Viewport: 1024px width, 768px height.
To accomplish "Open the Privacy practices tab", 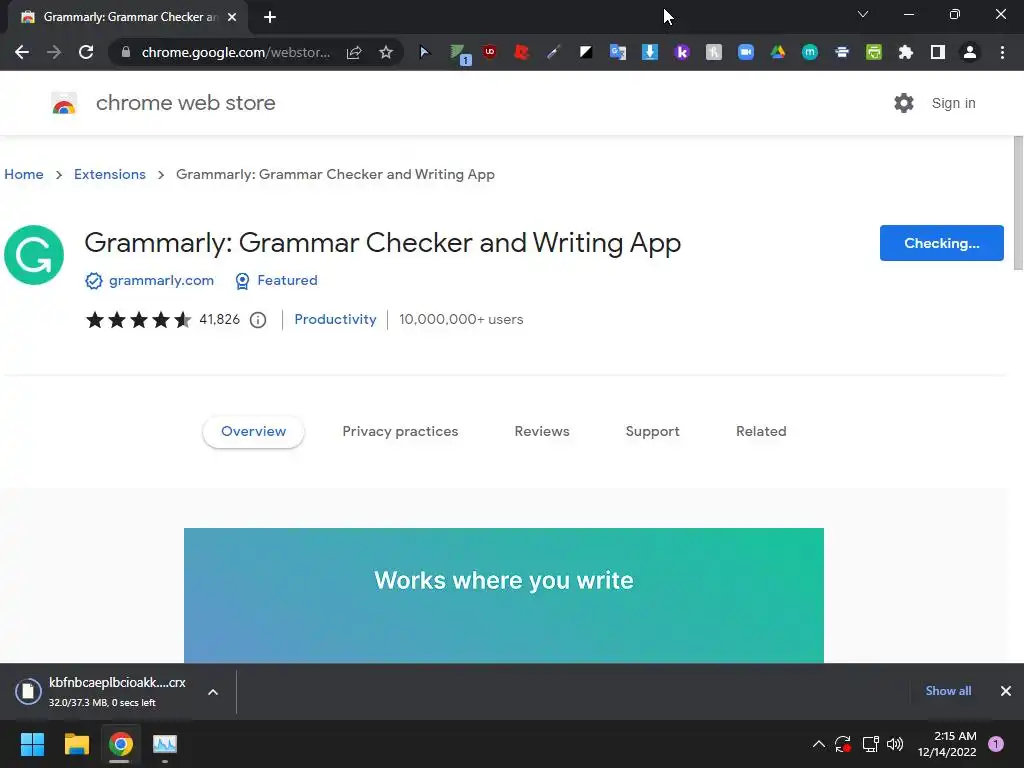I will 400,432.
